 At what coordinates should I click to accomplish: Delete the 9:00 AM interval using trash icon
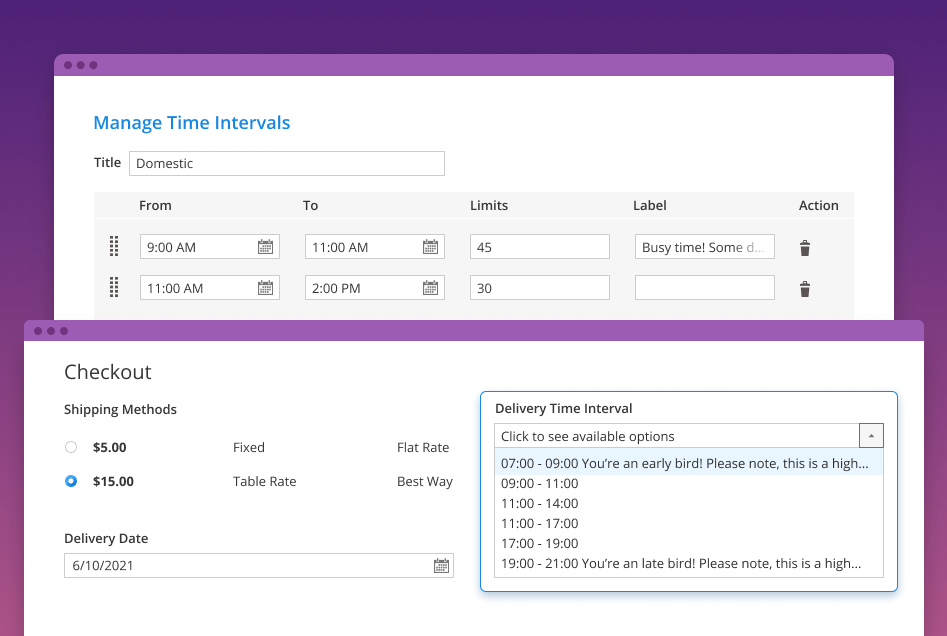(x=805, y=246)
